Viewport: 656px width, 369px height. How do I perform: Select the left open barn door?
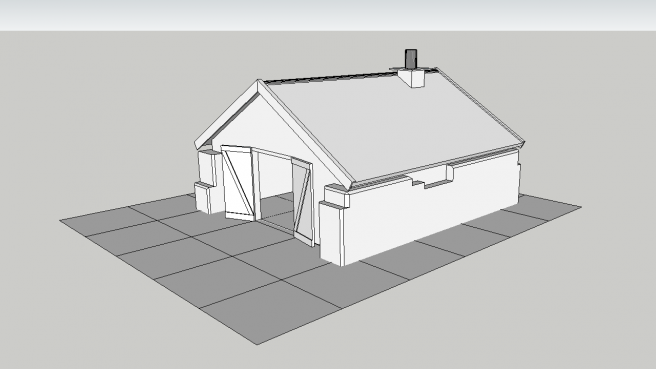click(x=237, y=183)
